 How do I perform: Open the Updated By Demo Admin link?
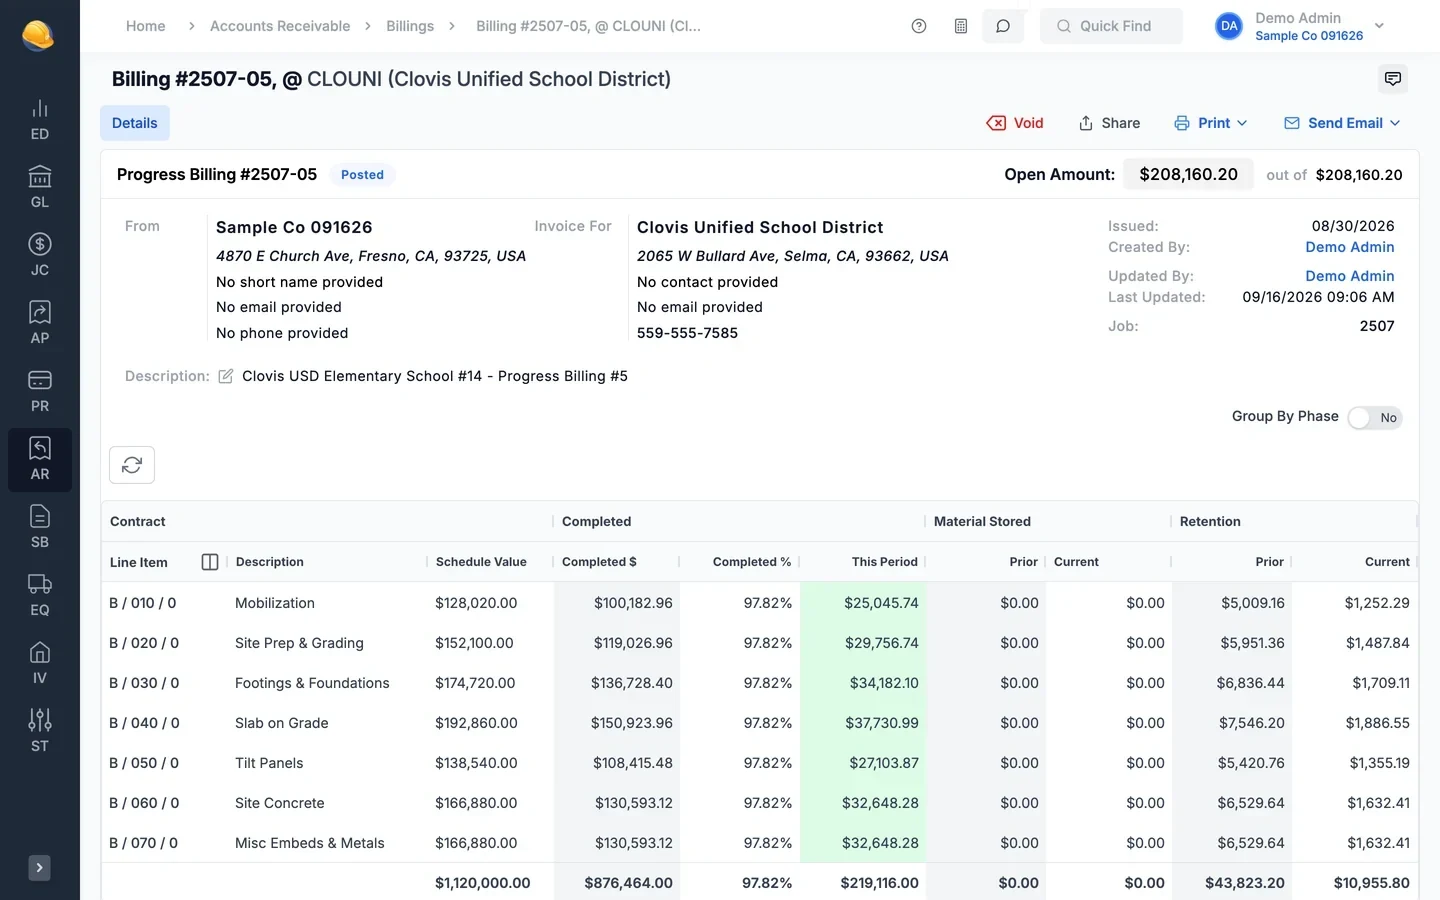(x=1350, y=276)
